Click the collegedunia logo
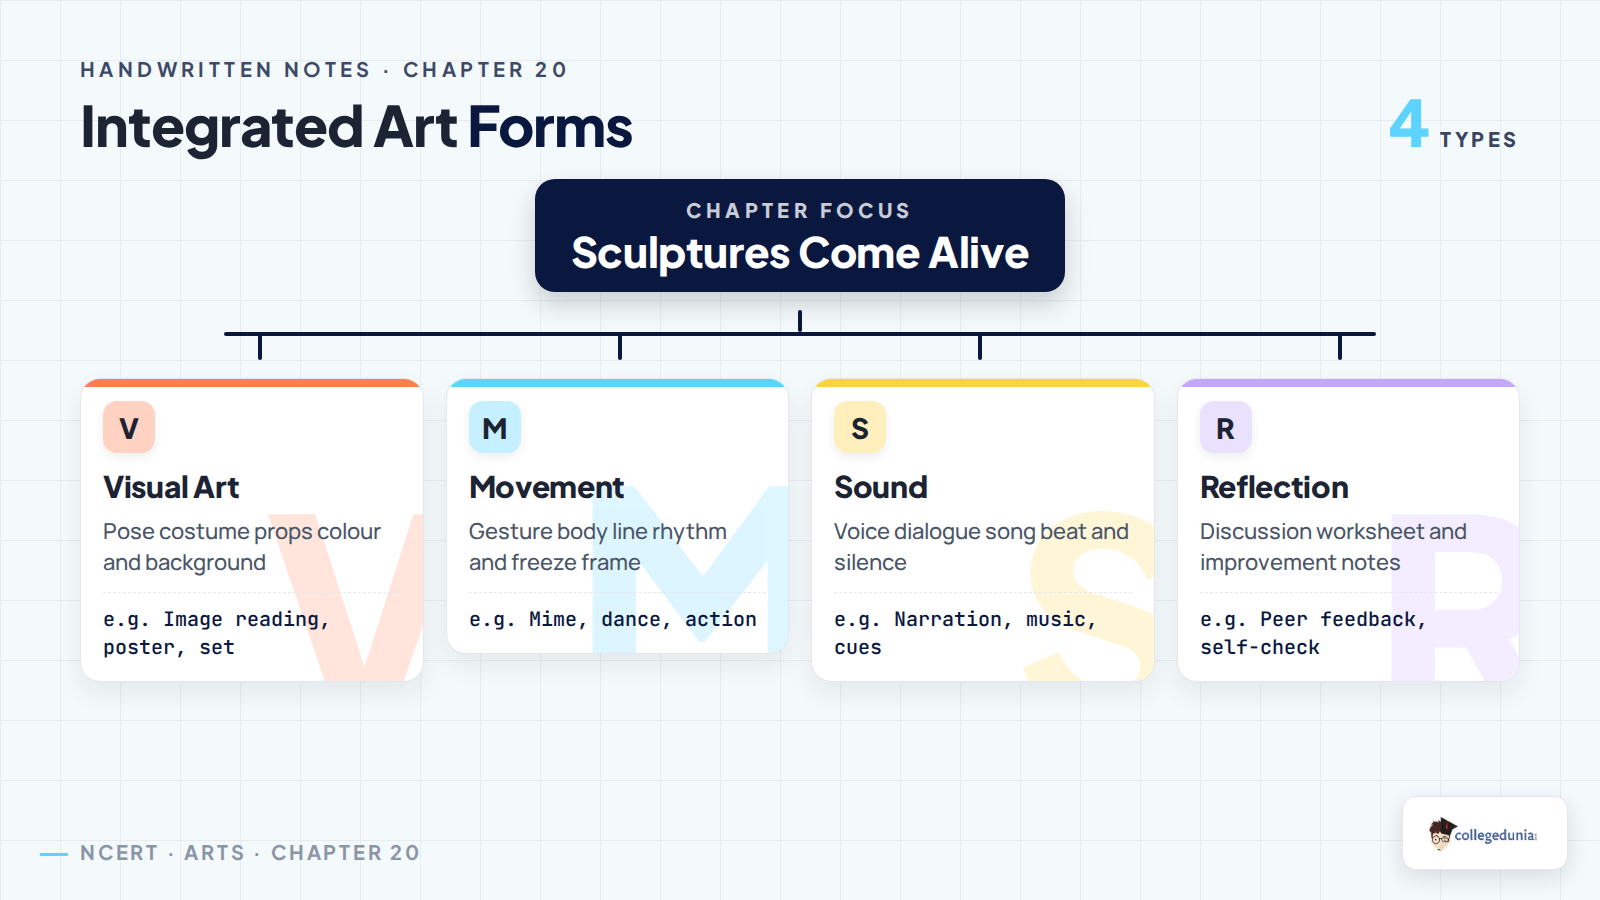Viewport: 1600px width, 900px height. point(1484,833)
